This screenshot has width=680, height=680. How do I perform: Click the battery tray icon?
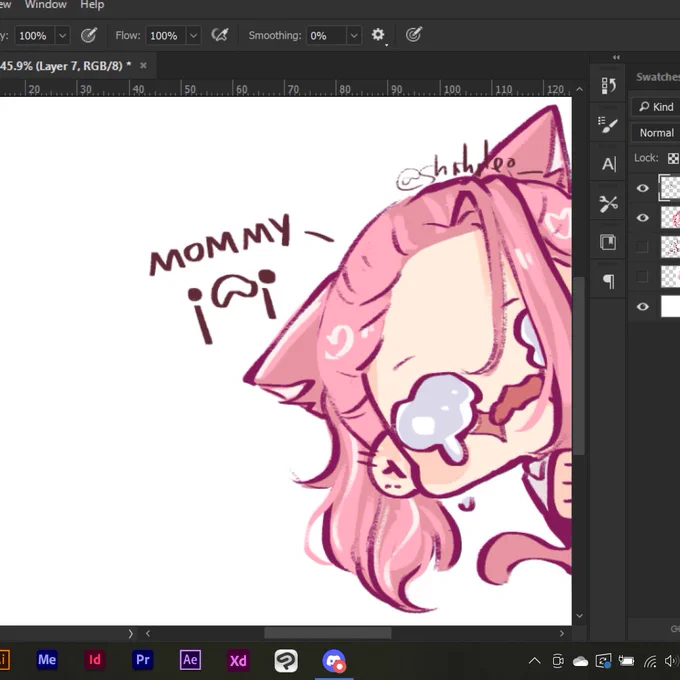pyautogui.click(x=626, y=661)
